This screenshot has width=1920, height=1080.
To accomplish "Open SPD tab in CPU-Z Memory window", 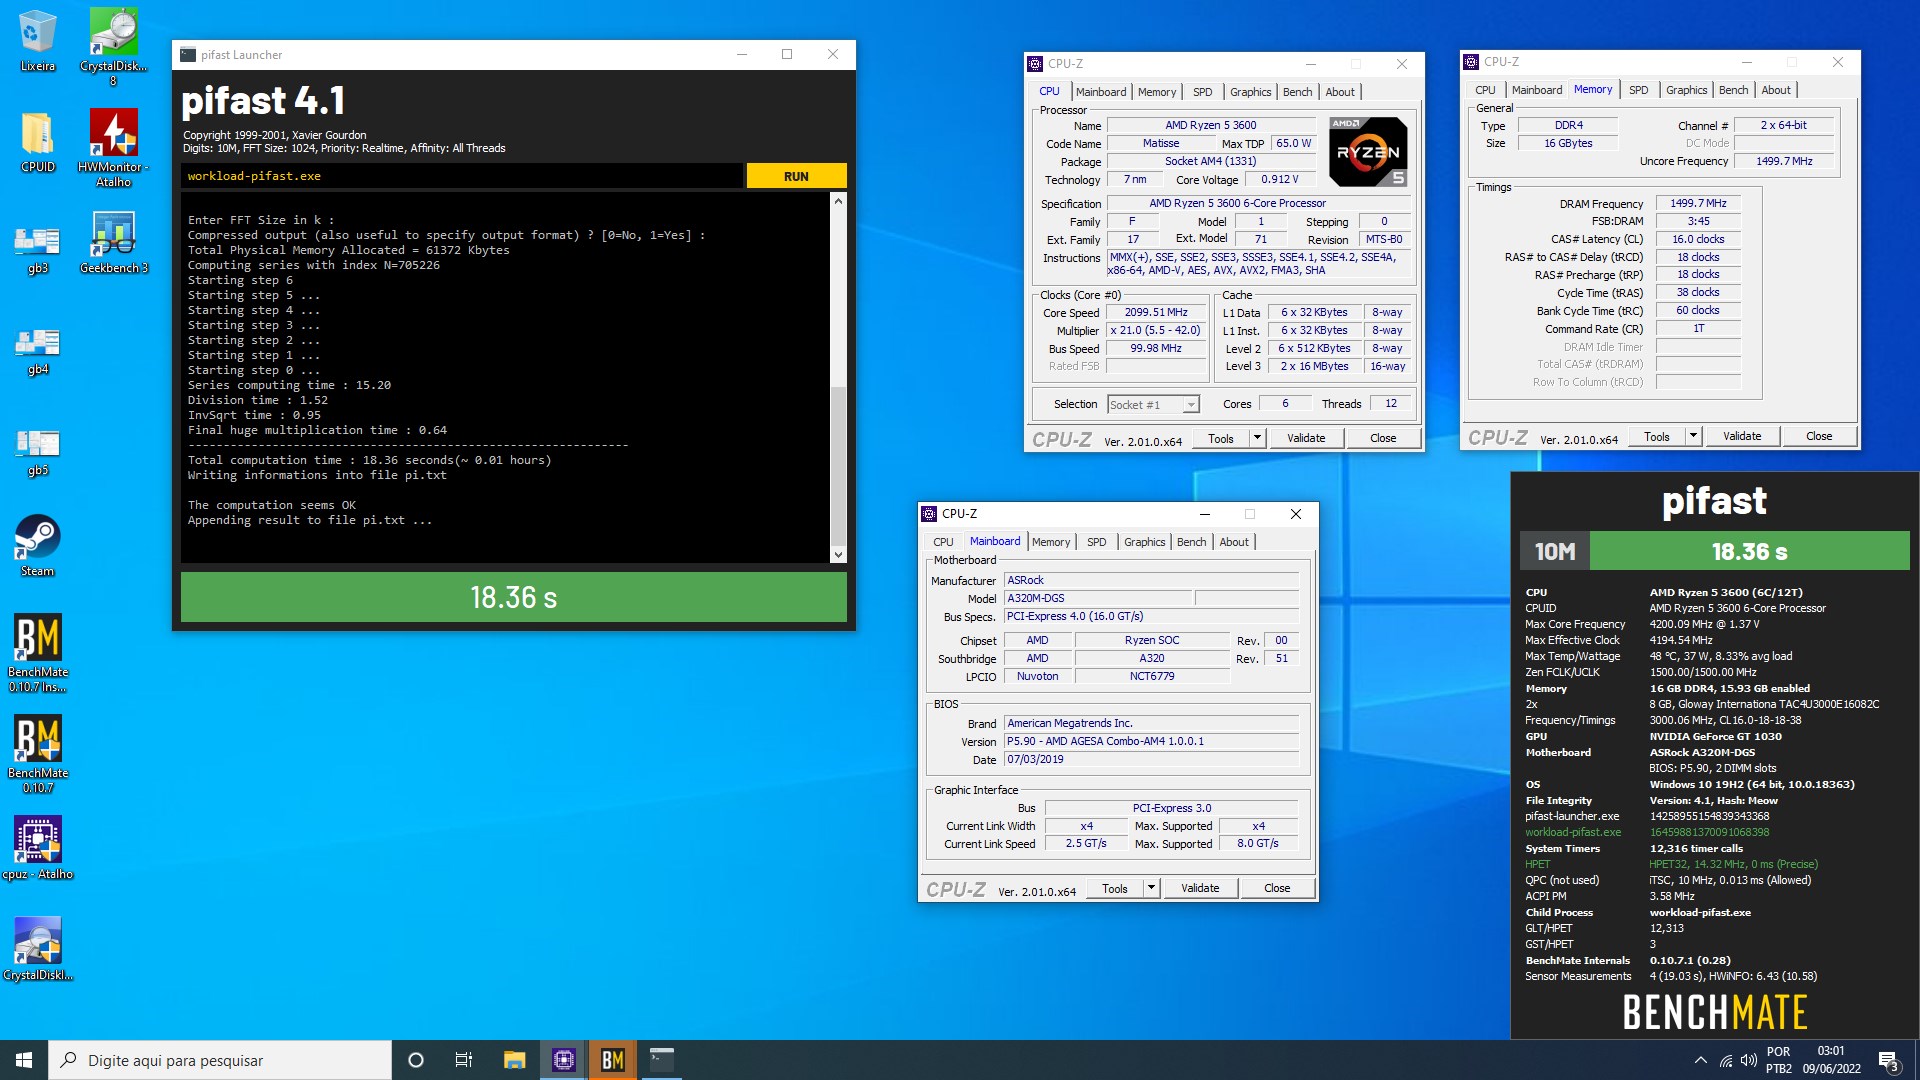I will coord(1639,90).
